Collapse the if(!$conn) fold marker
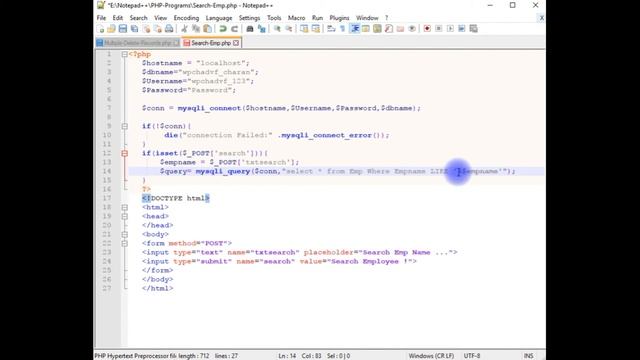Screen dimensions: 640x360 [124, 126]
